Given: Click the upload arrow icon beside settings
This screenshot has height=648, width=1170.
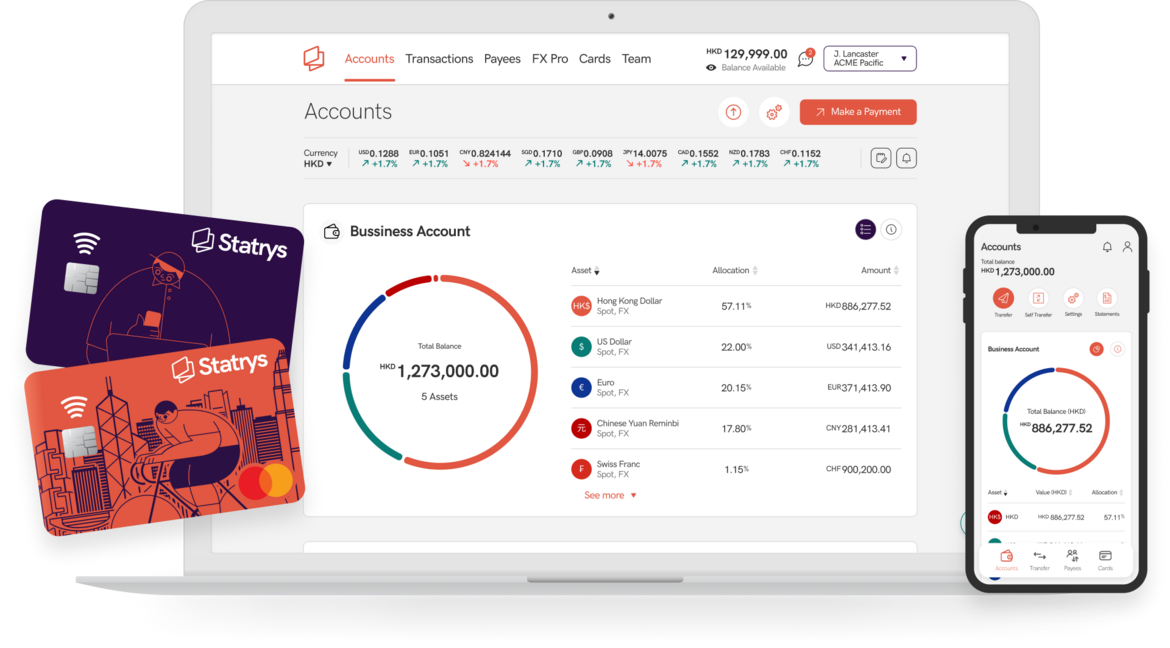Looking at the screenshot, I should point(733,112).
